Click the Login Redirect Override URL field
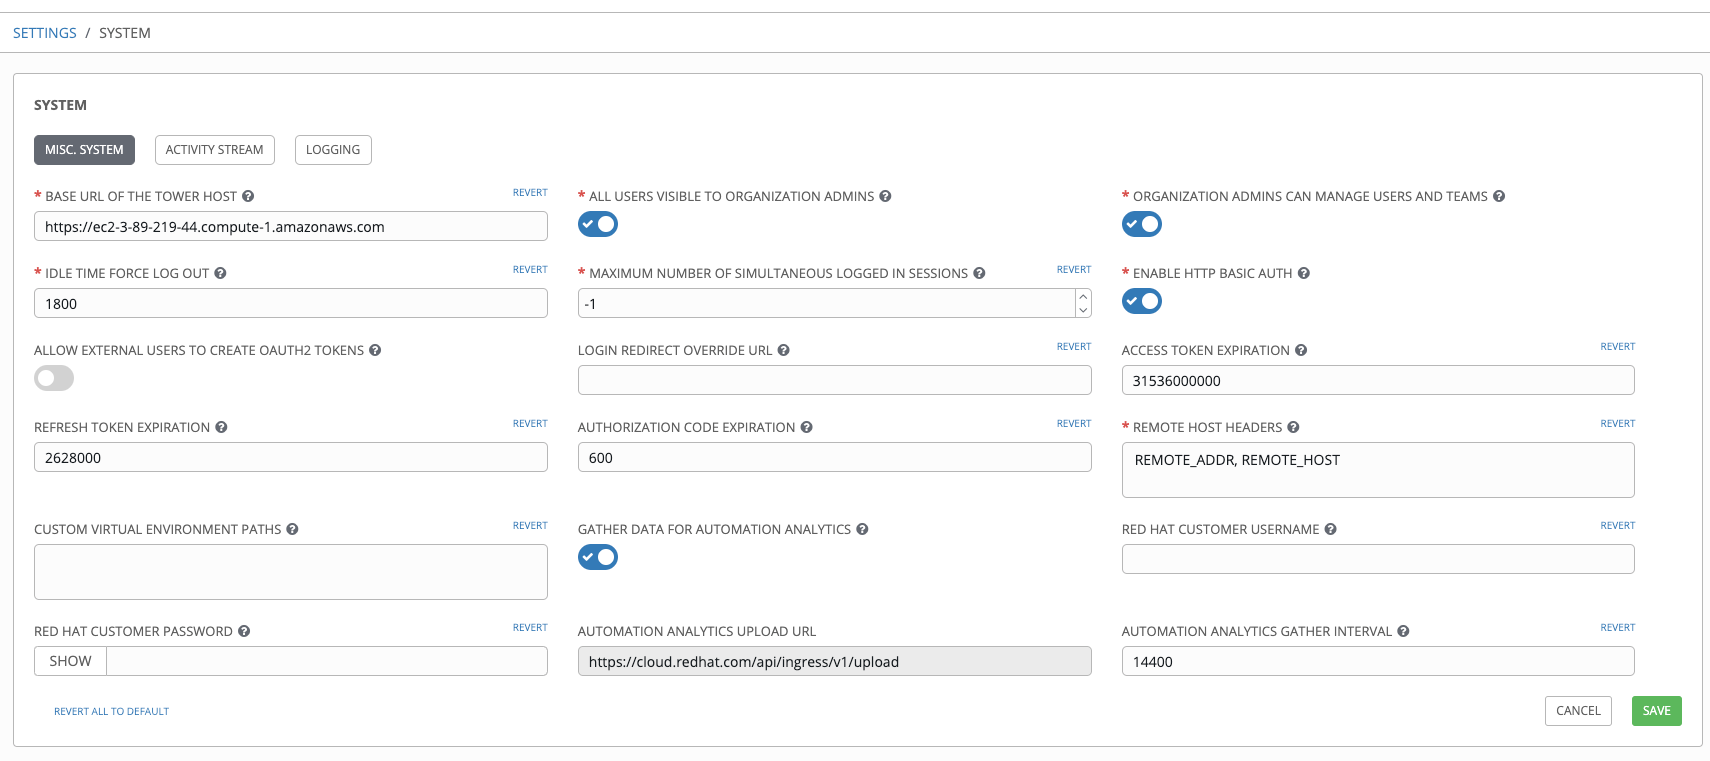 (834, 381)
